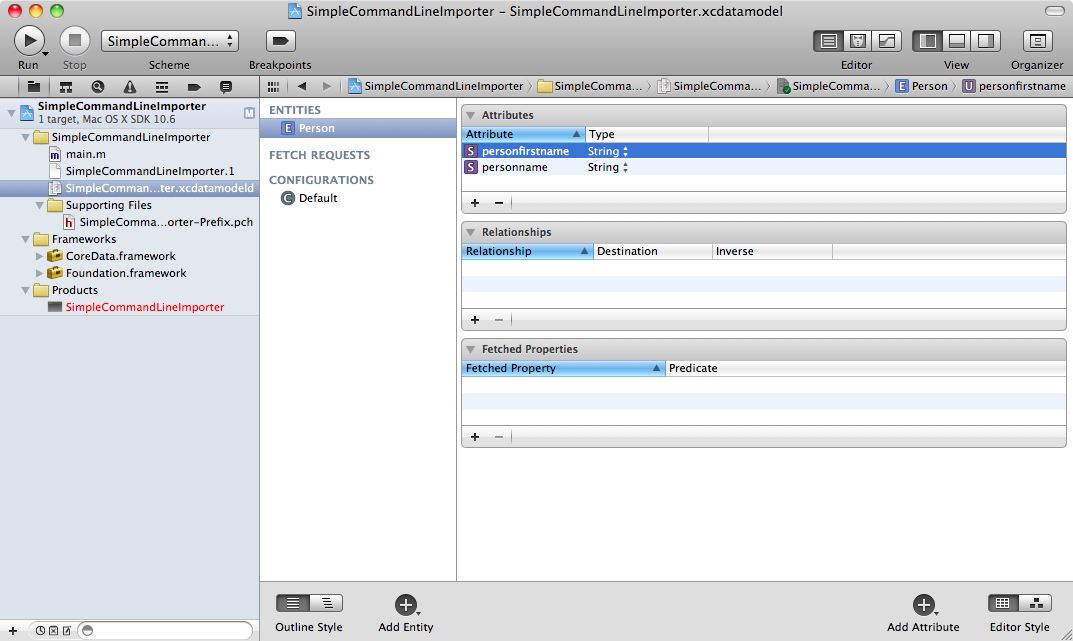Open main.m in the project navigator
This screenshot has width=1073, height=641.
[85, 154]
